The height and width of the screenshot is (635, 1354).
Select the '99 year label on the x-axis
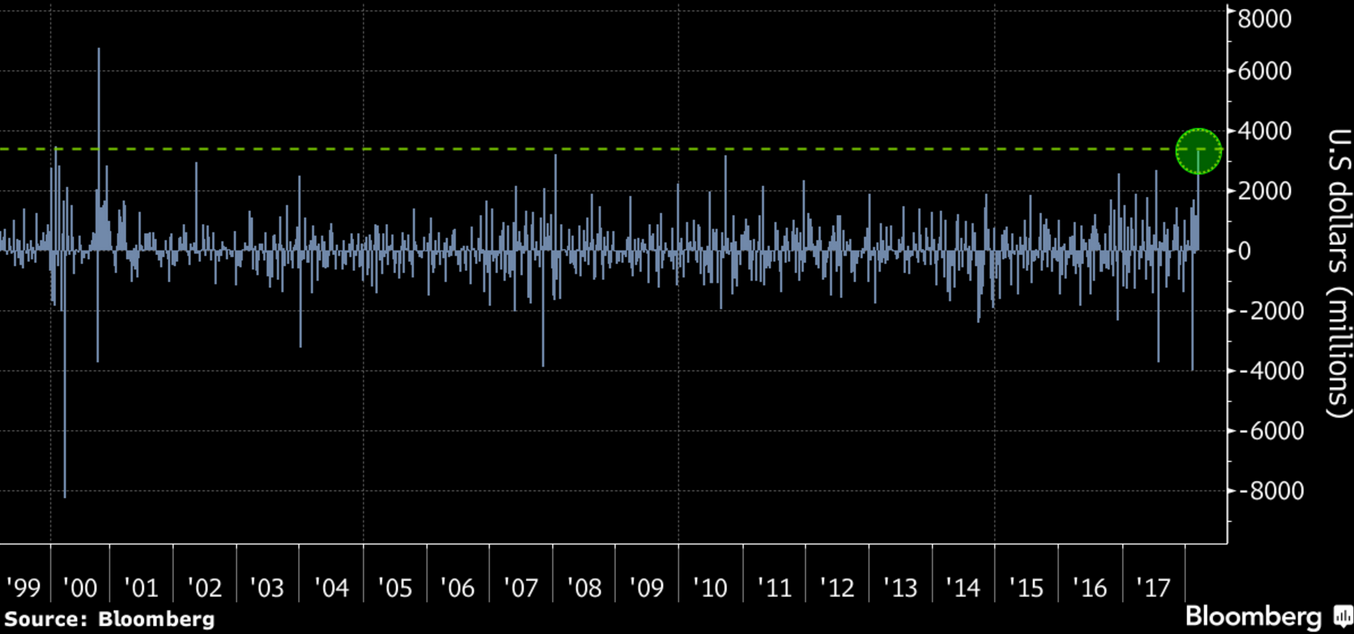click(x=22, y=587)
